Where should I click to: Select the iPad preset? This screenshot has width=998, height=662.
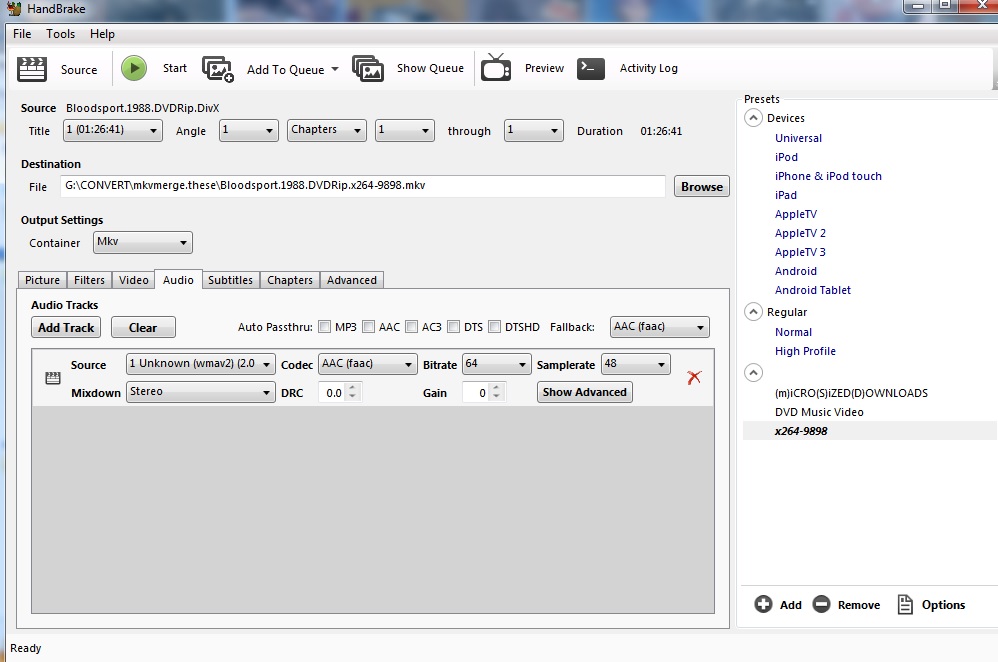coord(785,195)
